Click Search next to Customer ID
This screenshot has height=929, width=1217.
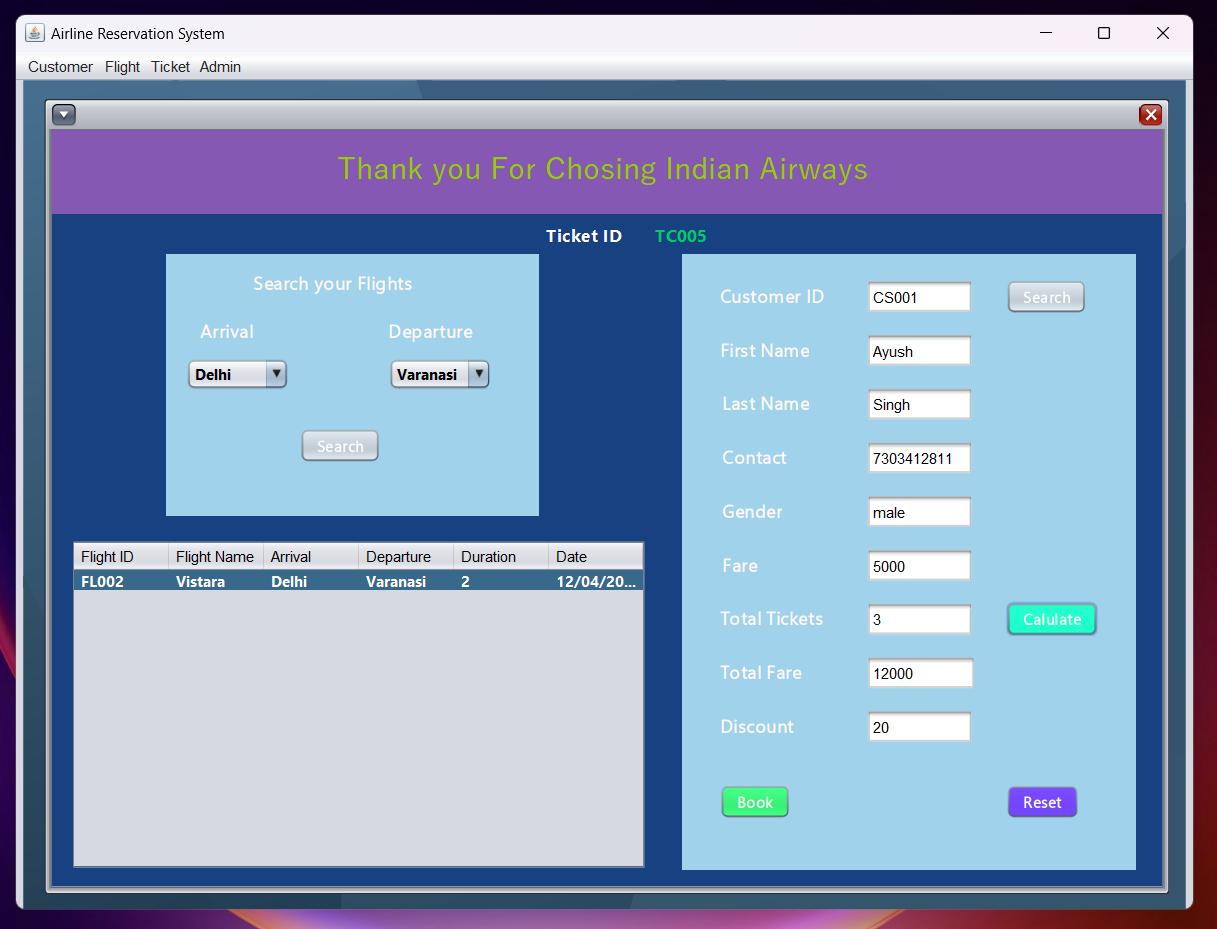point(1046,296)
